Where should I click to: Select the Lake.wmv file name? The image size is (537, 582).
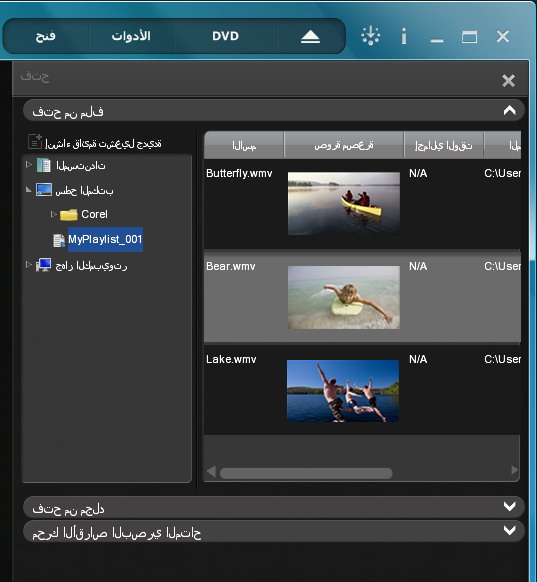click(x=231, y=359)
